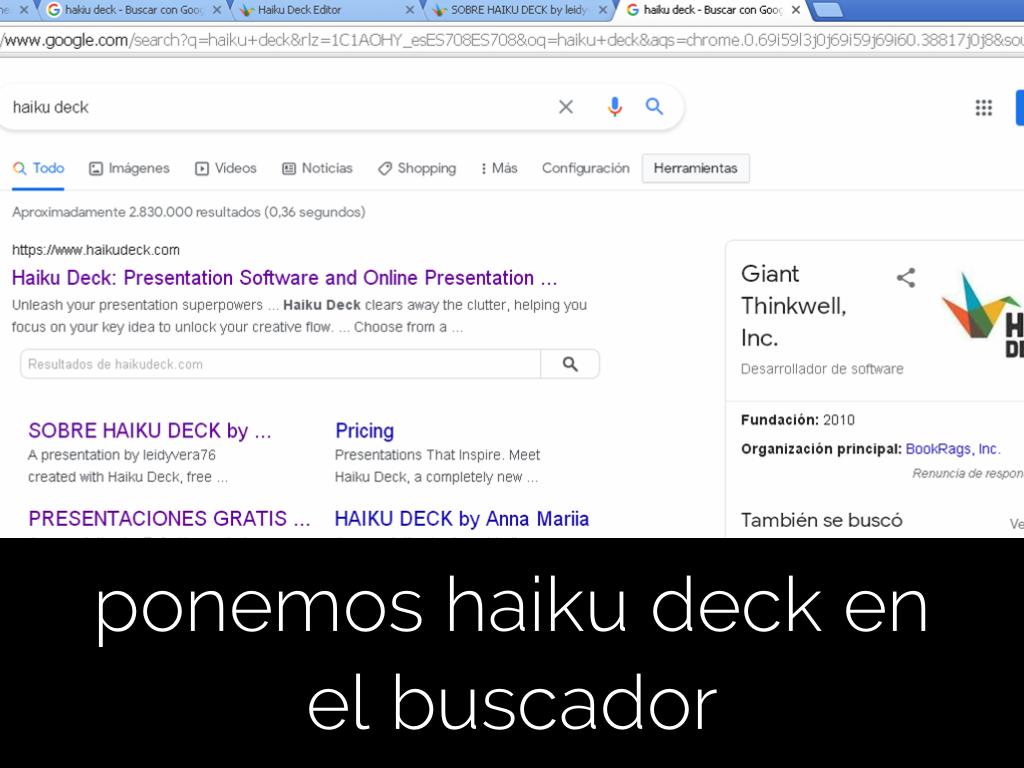Click the Herramientas button
Viewport: 1024px width, 768px height.
click(x=695, y=168)
